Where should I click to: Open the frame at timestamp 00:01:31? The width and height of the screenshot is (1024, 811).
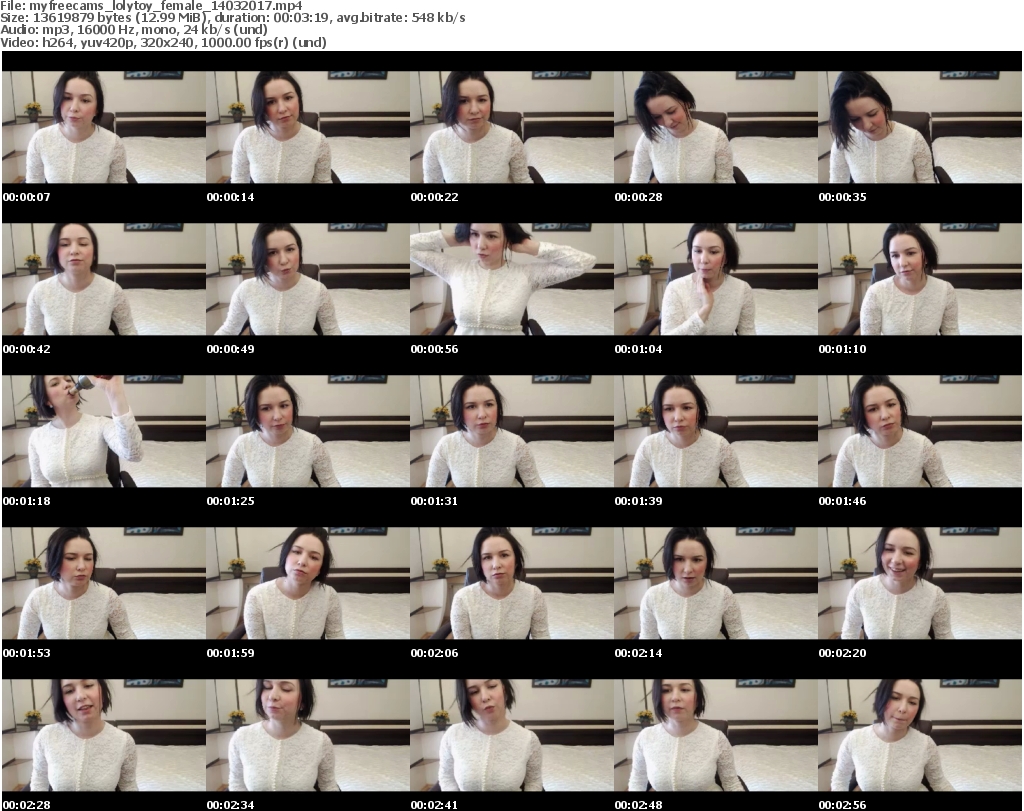click(x=512, y=432)
